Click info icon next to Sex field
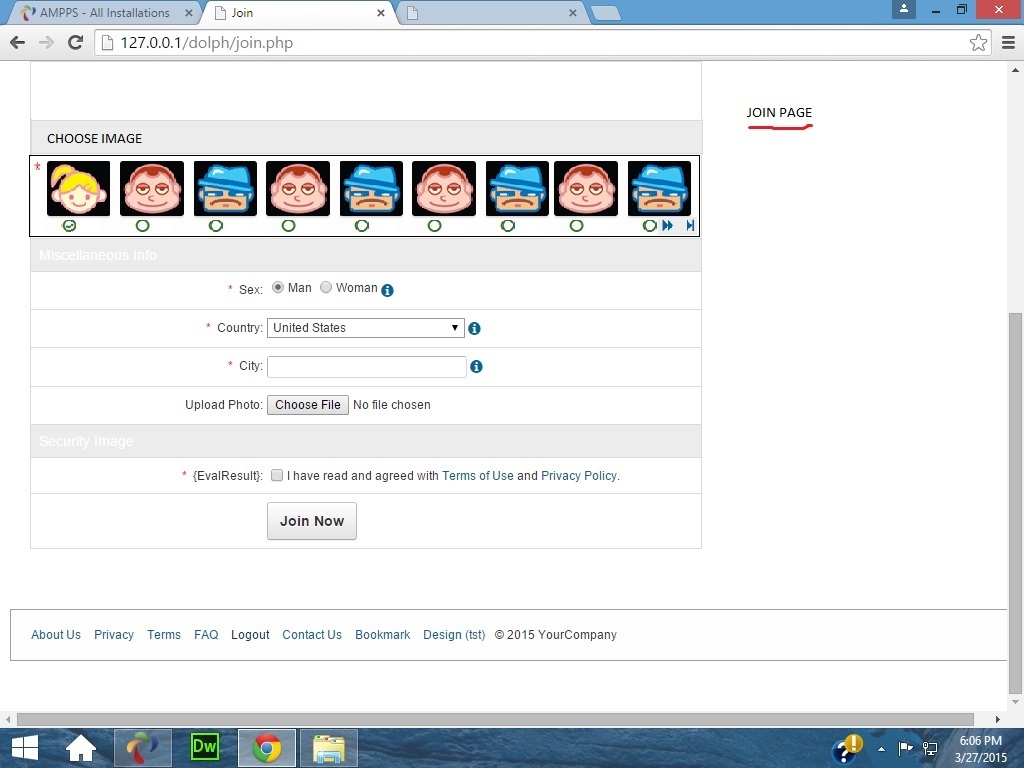Viewport: 1024px width, 768px height. [x=387, y=290]
